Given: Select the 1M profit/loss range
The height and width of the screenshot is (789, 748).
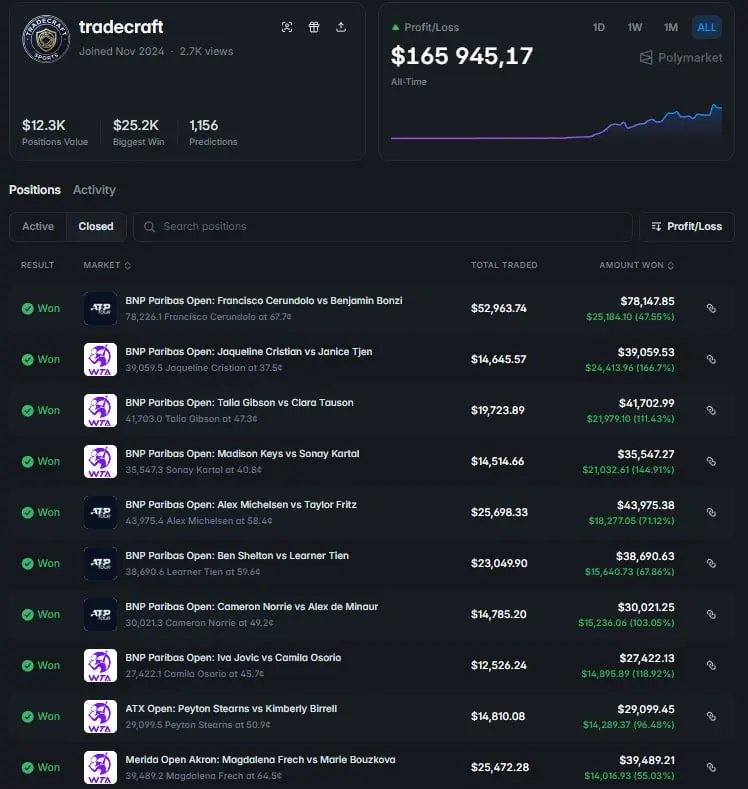Looking at the screenshot, I should [671, 27].
